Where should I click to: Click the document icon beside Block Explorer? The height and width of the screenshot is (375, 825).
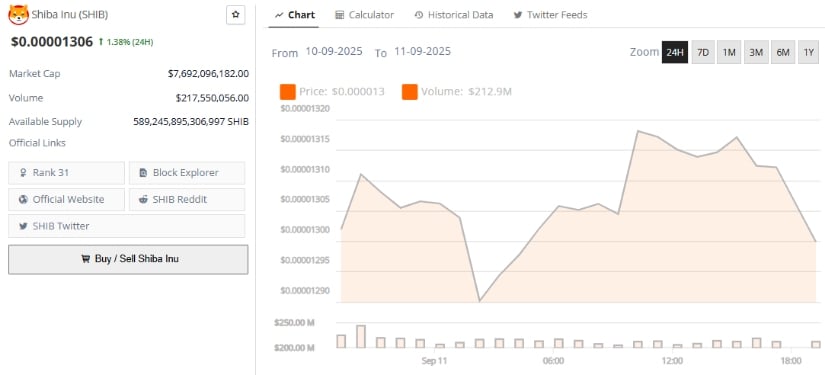(143, 173)
